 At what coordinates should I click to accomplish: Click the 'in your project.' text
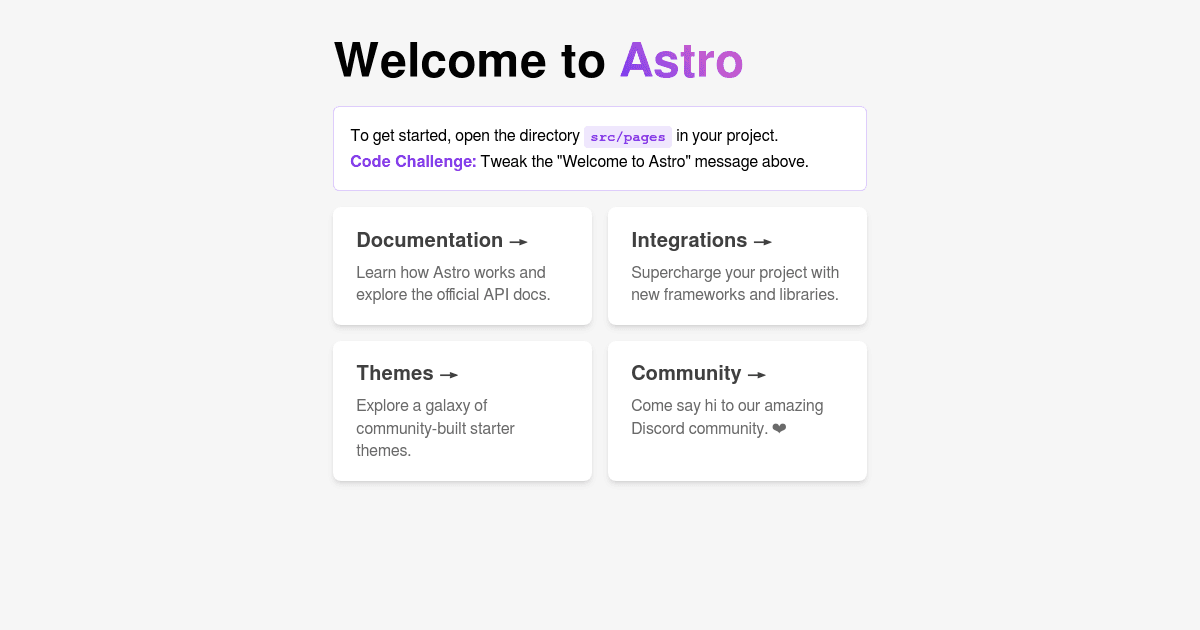[727, 136]
